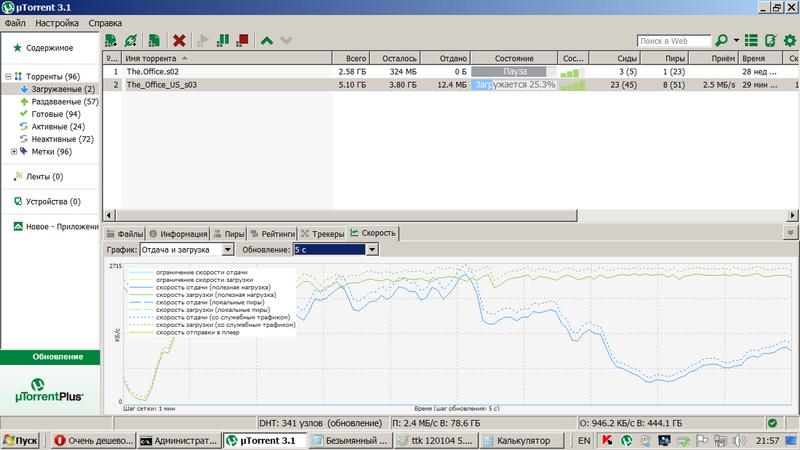Click the Web search input field
The image size is (800, 450).
tap(673, 41)
